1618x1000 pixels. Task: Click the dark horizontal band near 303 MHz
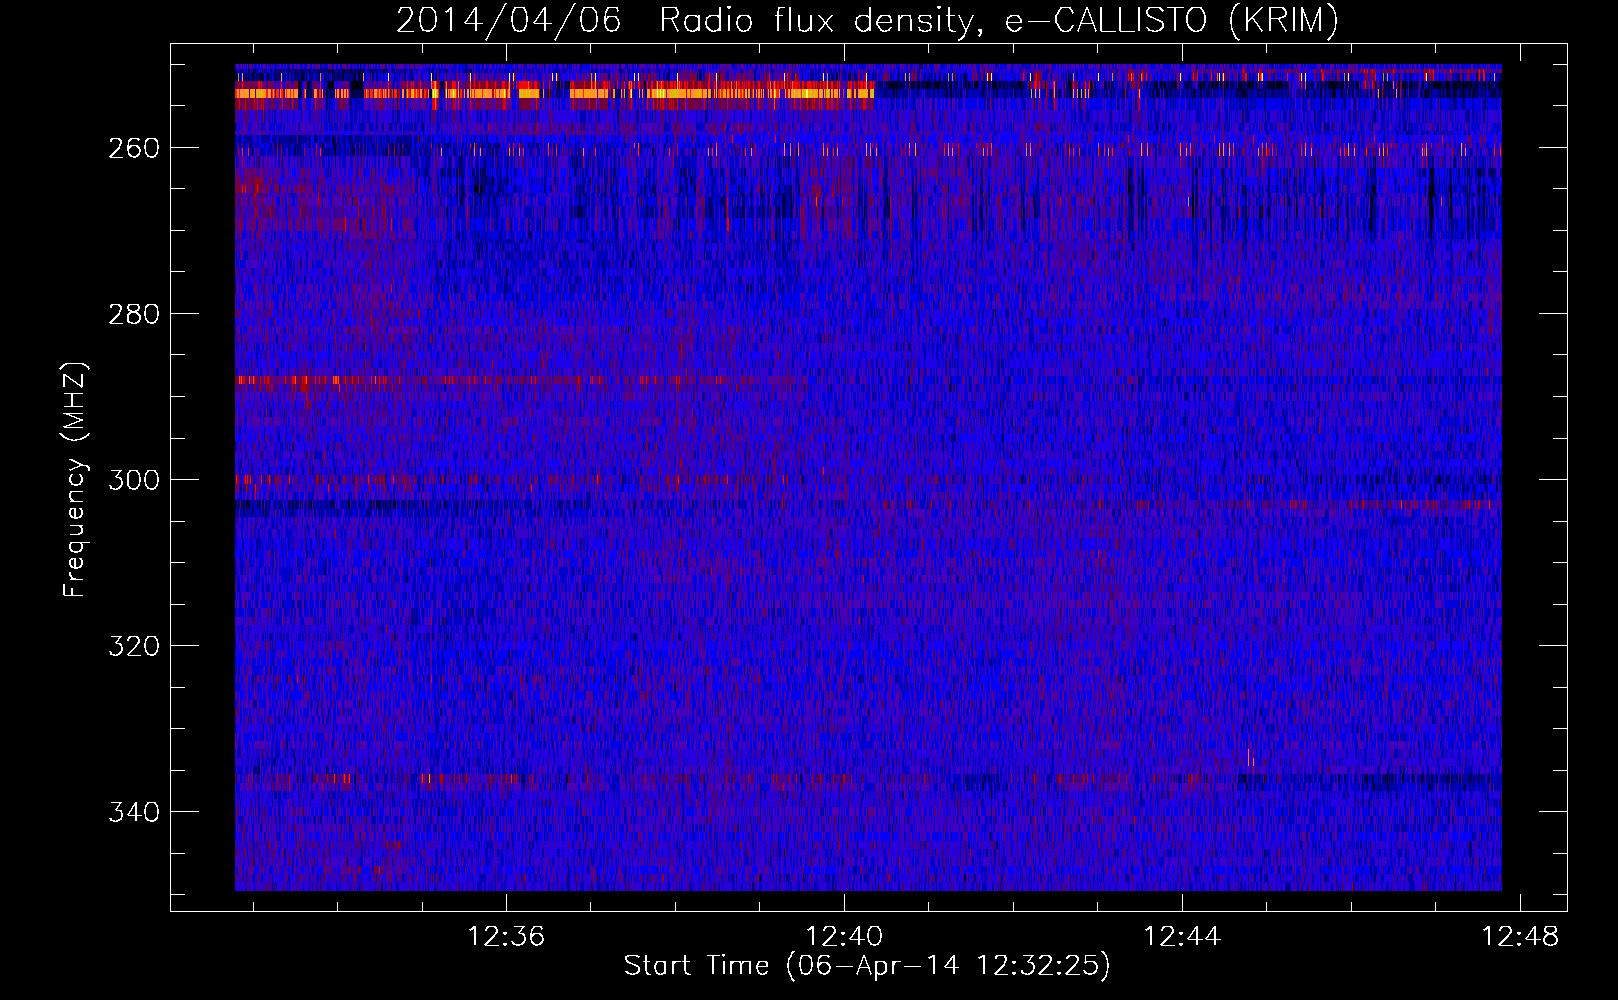[415, 506]
